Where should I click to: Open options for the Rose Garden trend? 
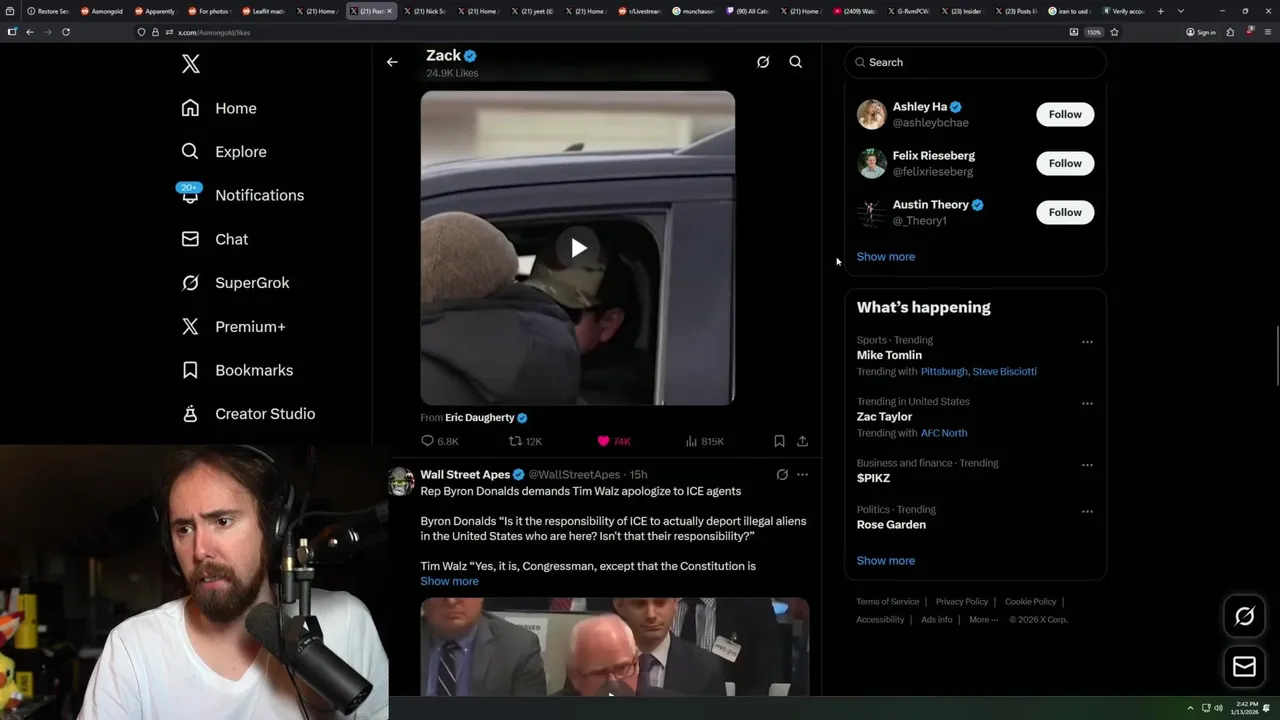click(1087, 512)
